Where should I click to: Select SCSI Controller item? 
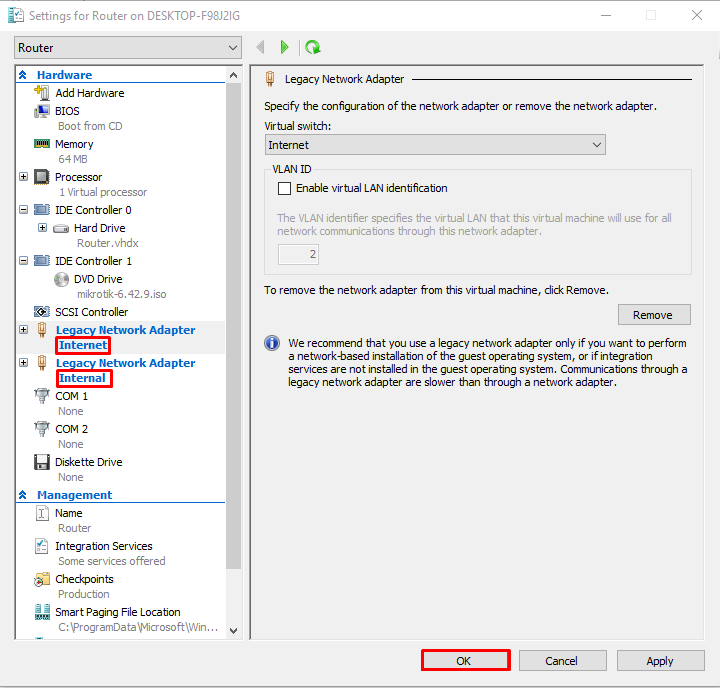[x=91, y=312]
